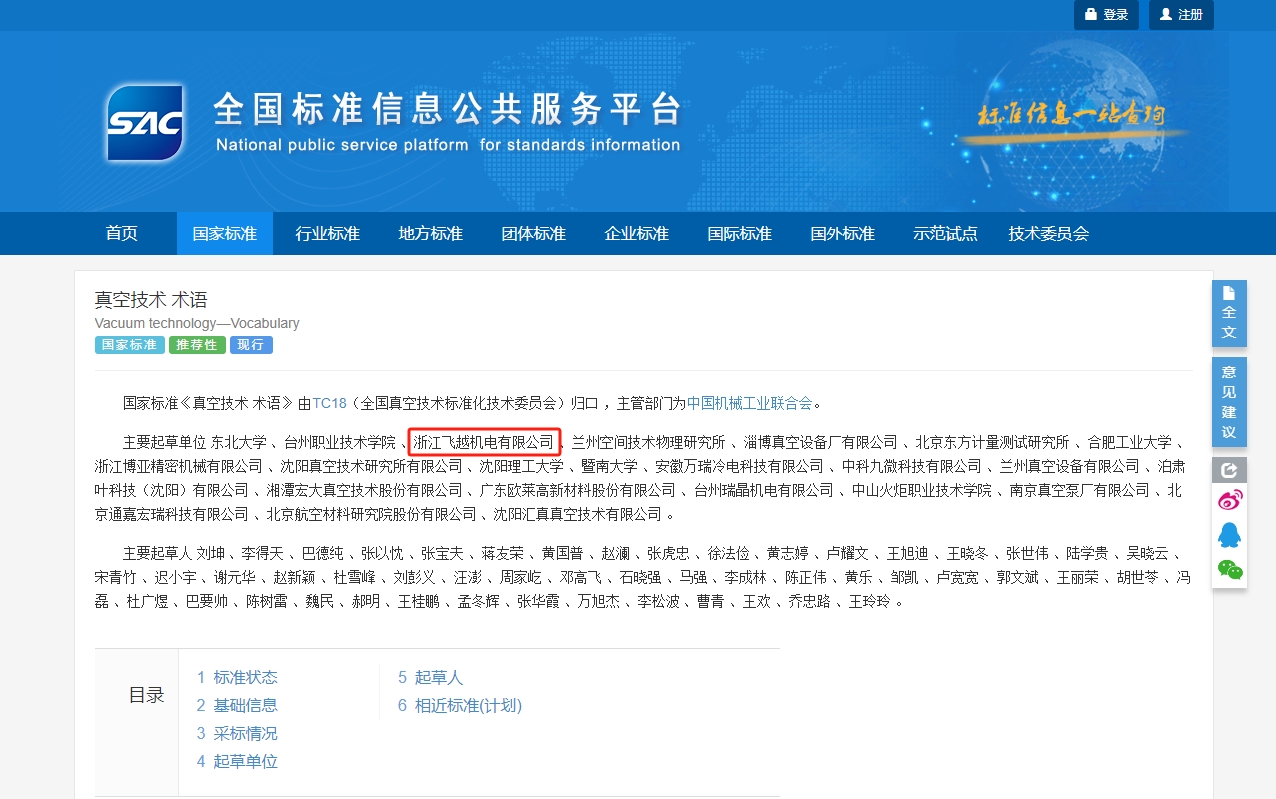This screenshot has width=1276, height=799.
Task: Click the highlighted 浙江飞越机电有限公司 text
Action: (x=483, y=442)
